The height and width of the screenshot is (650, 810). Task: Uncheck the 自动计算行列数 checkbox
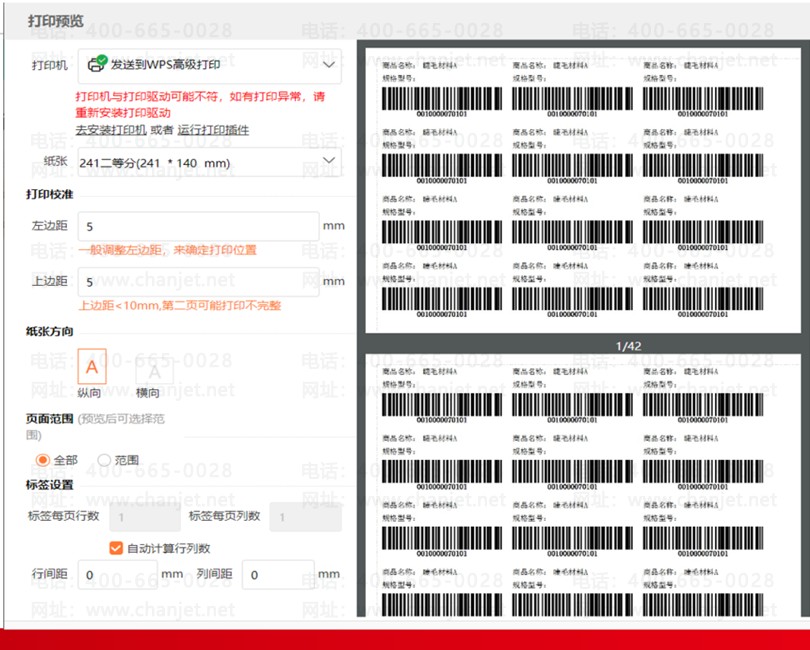(x=116, y=548)
